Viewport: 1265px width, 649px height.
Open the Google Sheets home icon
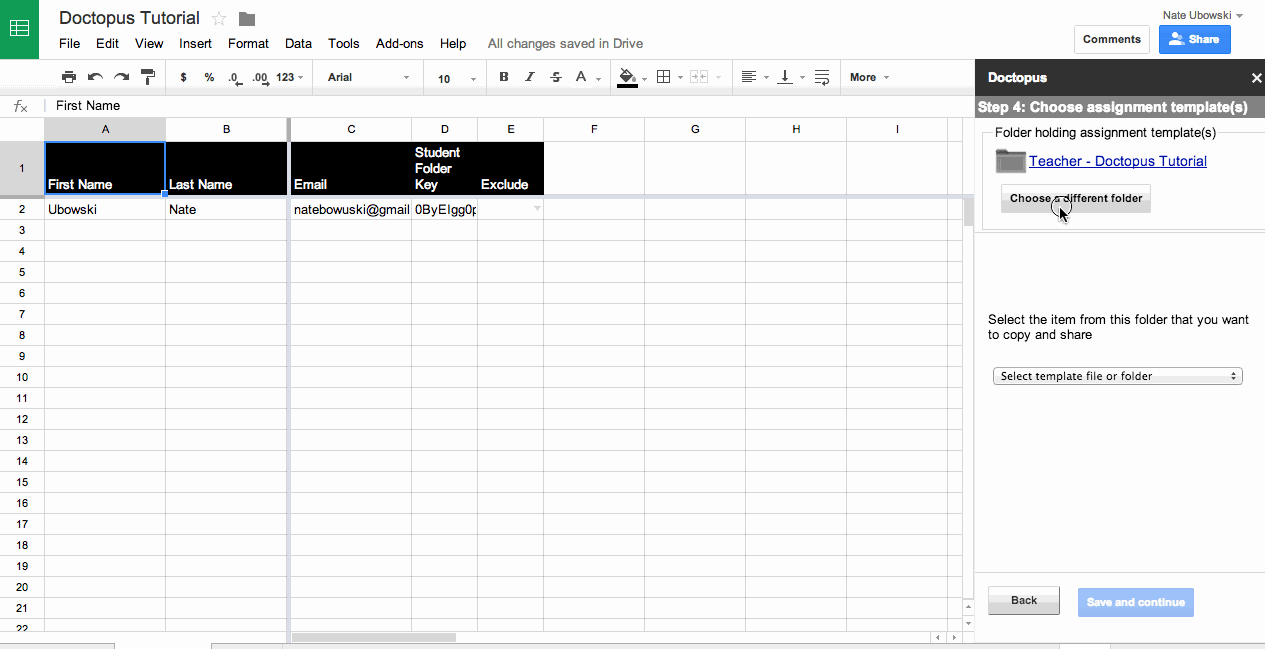[19, 29]
